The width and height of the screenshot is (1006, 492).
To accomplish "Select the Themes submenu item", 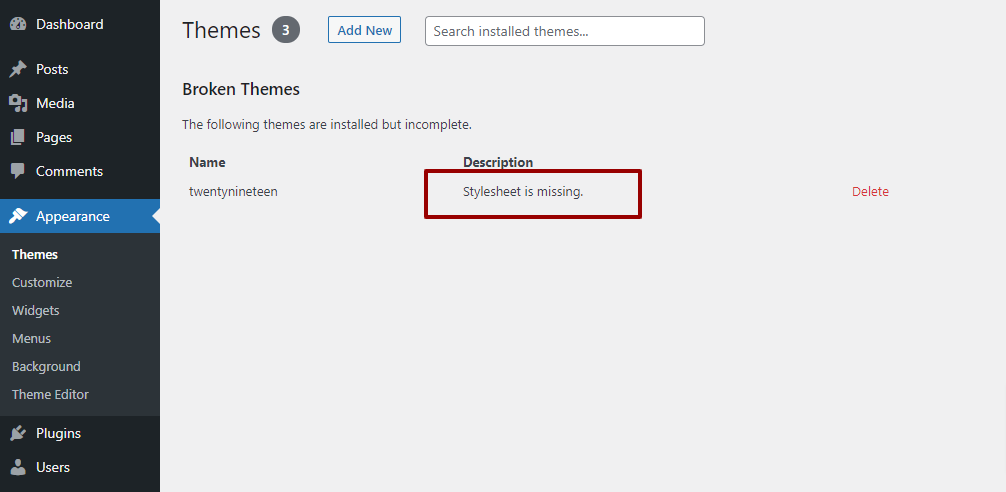I will coord(35,255).
